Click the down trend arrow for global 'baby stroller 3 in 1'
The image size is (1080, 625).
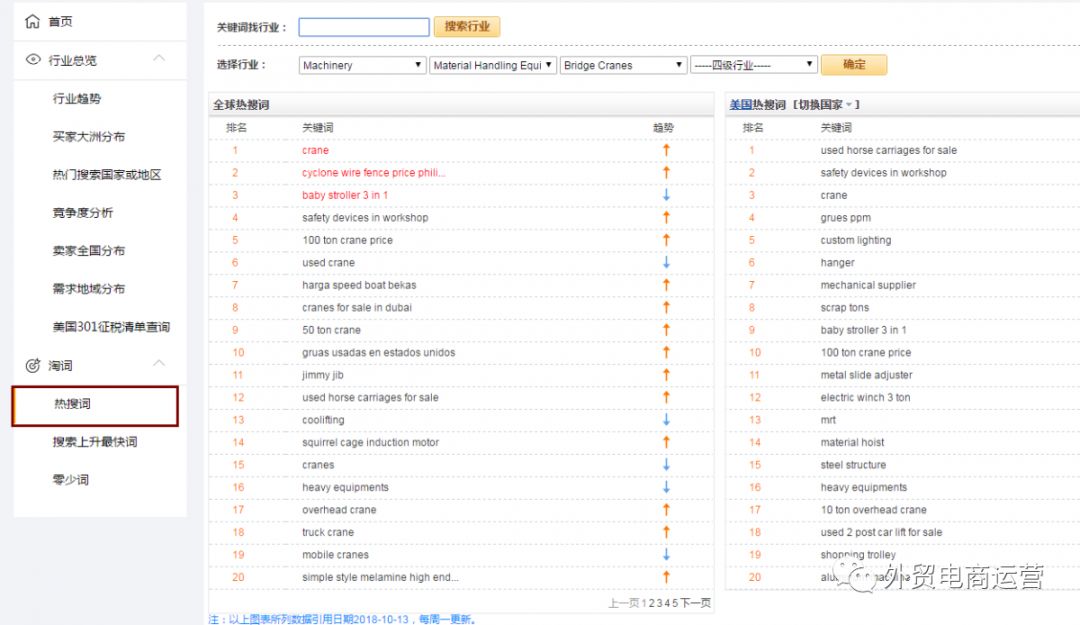[666, 195]
